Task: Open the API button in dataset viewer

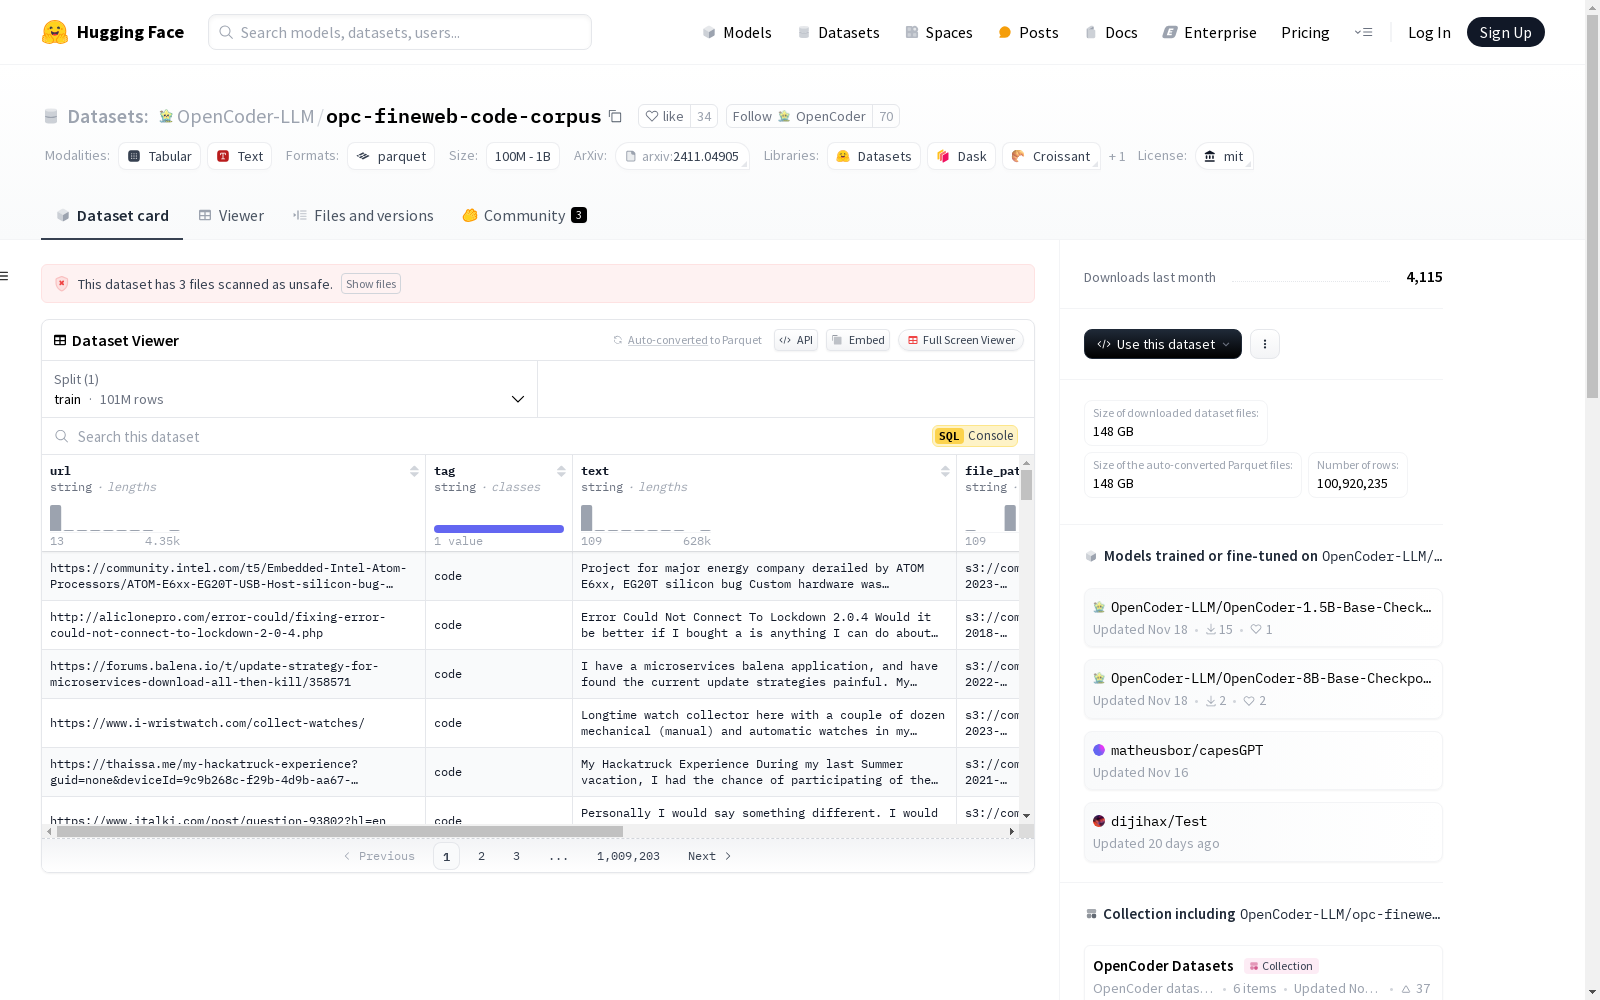Action: pyautogui.click(x=796, y=340)
